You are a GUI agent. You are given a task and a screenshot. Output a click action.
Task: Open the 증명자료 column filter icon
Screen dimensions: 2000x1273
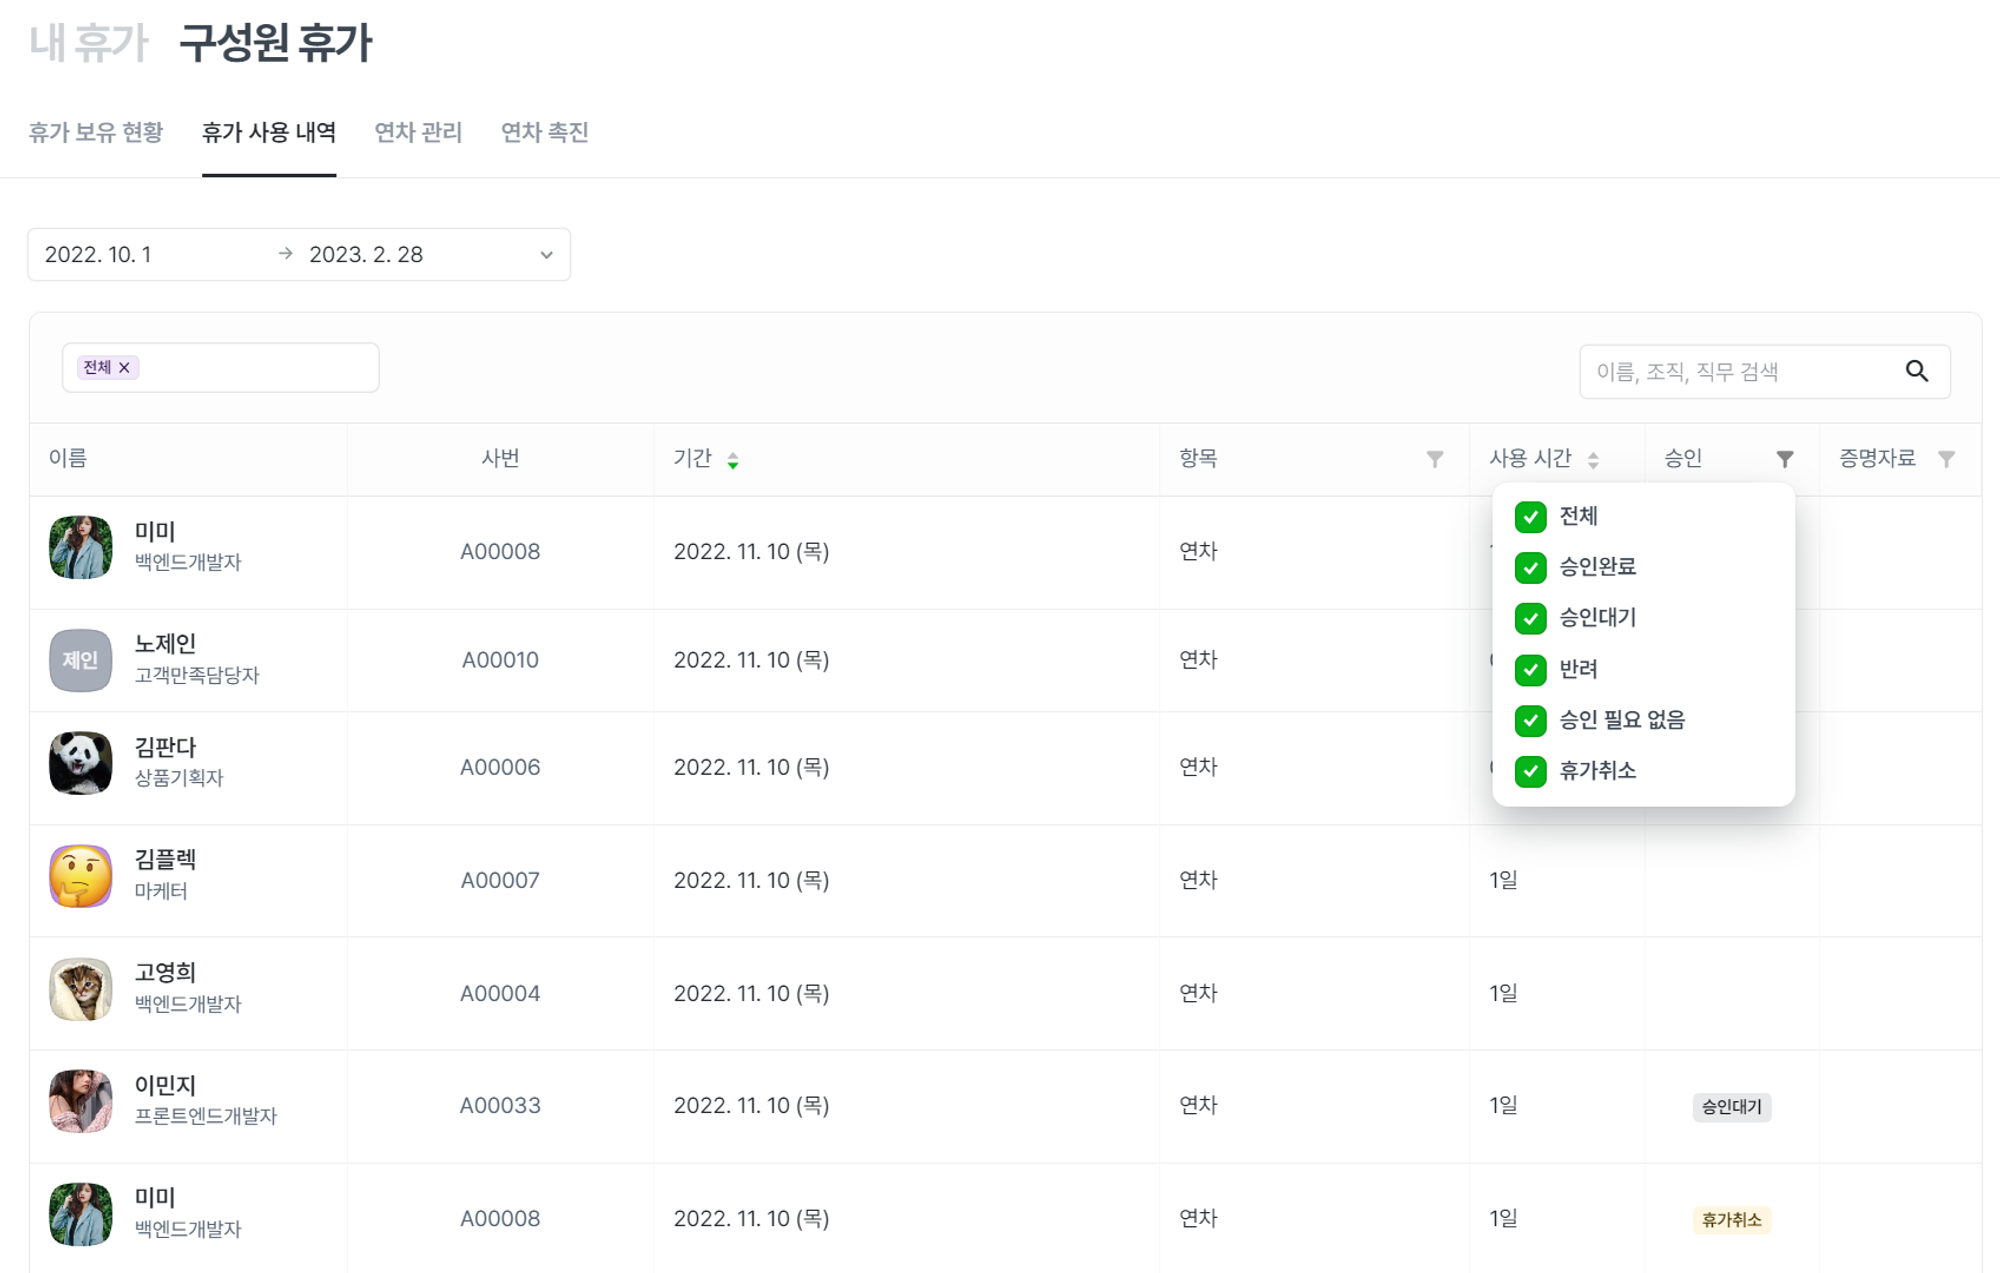click(x=1946, y=459)
